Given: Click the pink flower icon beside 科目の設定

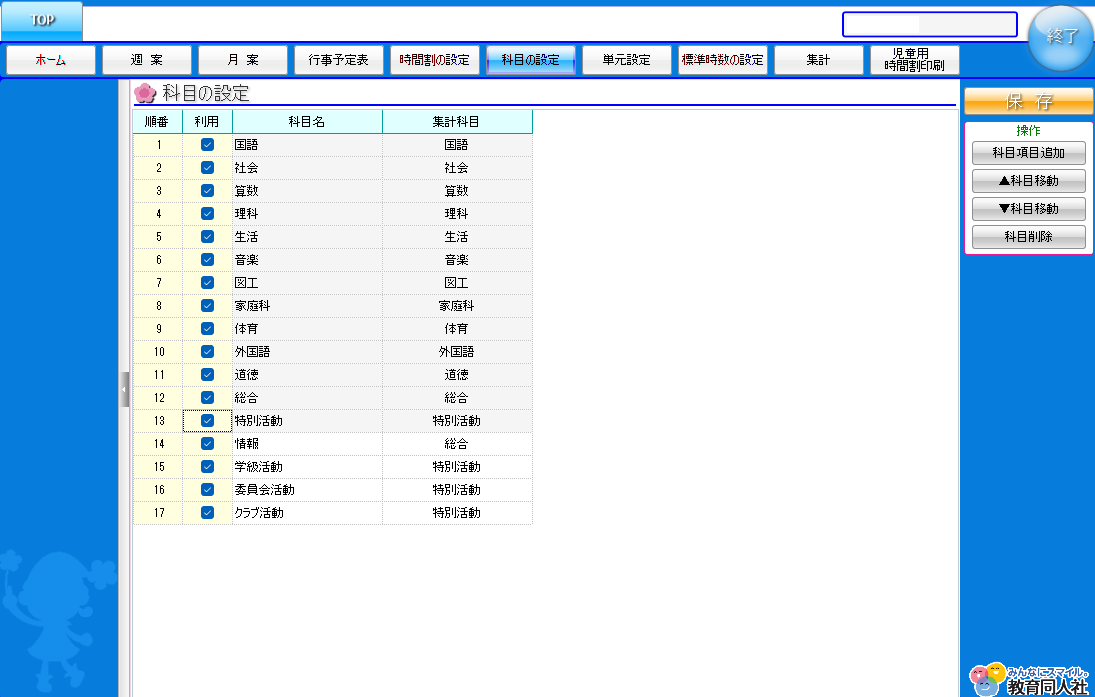Looking at the screenshot, I should [146, 94].
